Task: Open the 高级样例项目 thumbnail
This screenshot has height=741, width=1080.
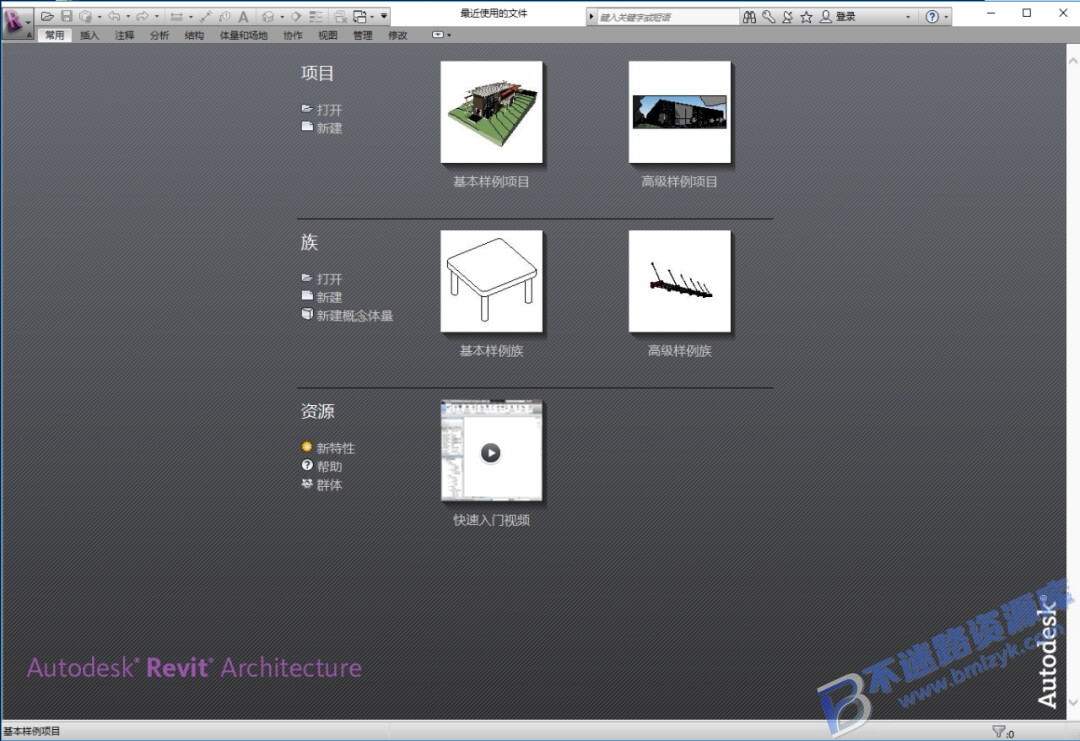Action: [x=680, y=112]
